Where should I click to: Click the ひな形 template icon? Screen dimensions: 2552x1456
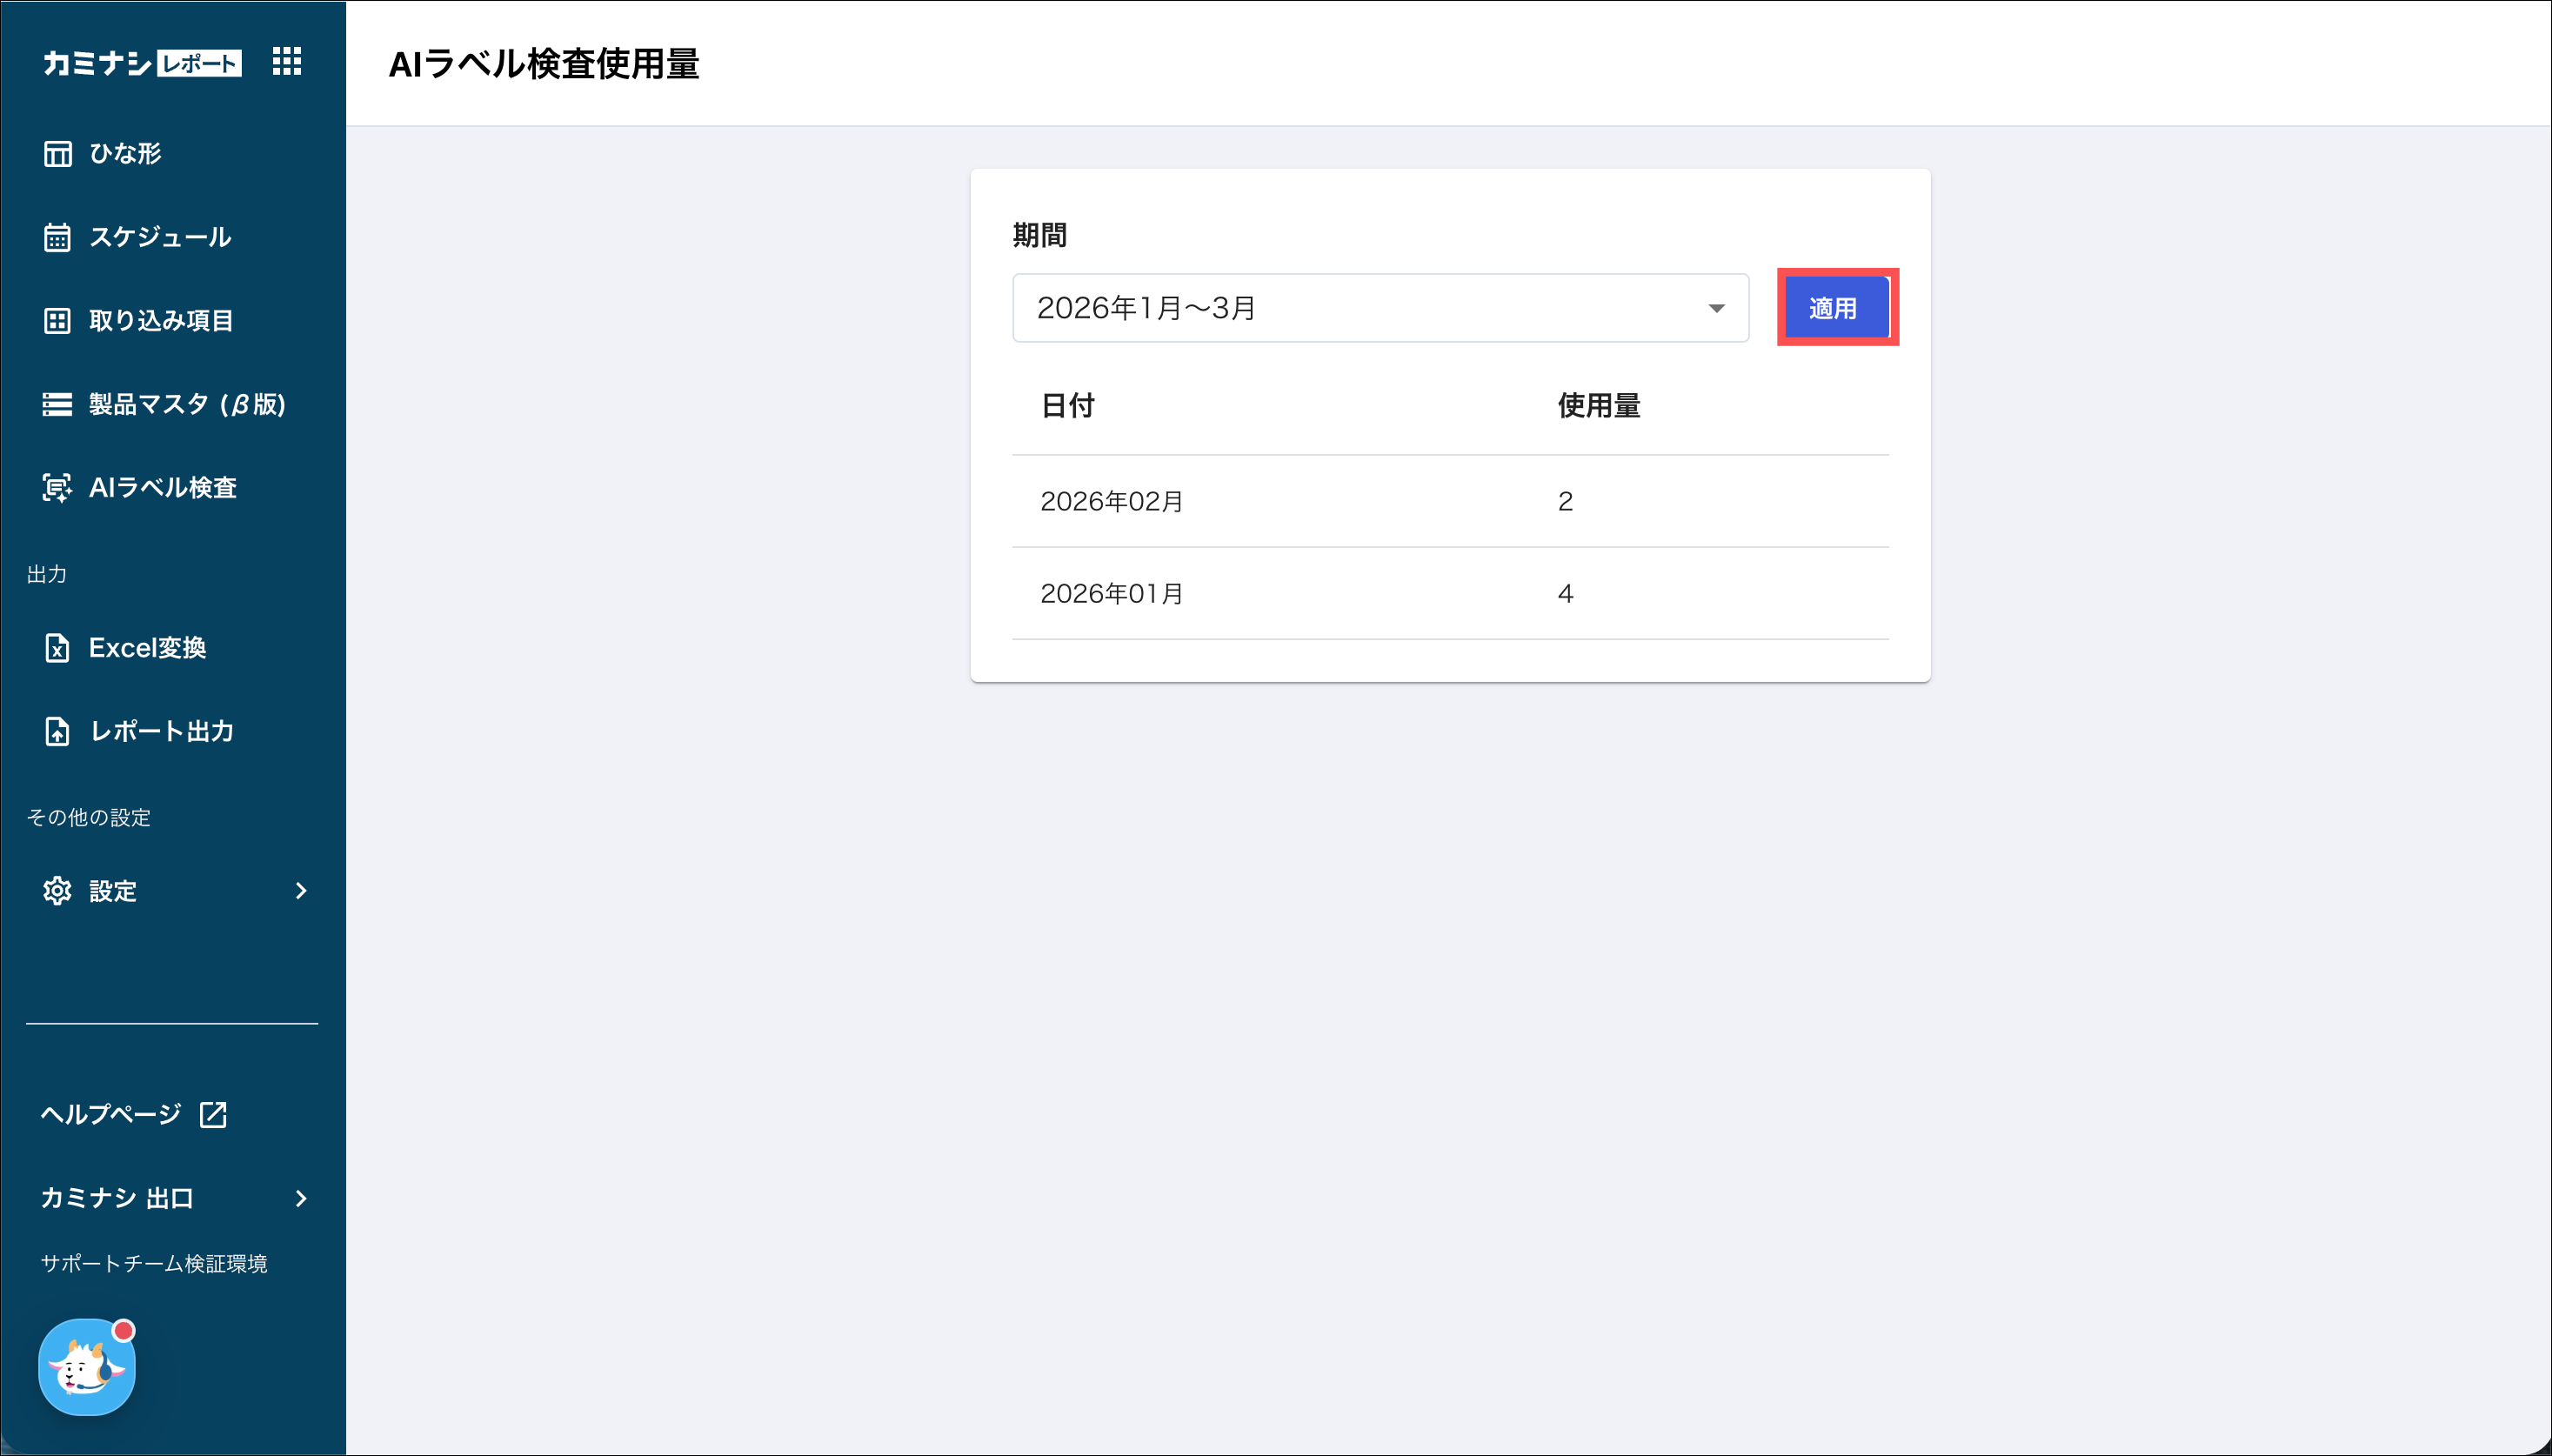[x=57, y=154]
